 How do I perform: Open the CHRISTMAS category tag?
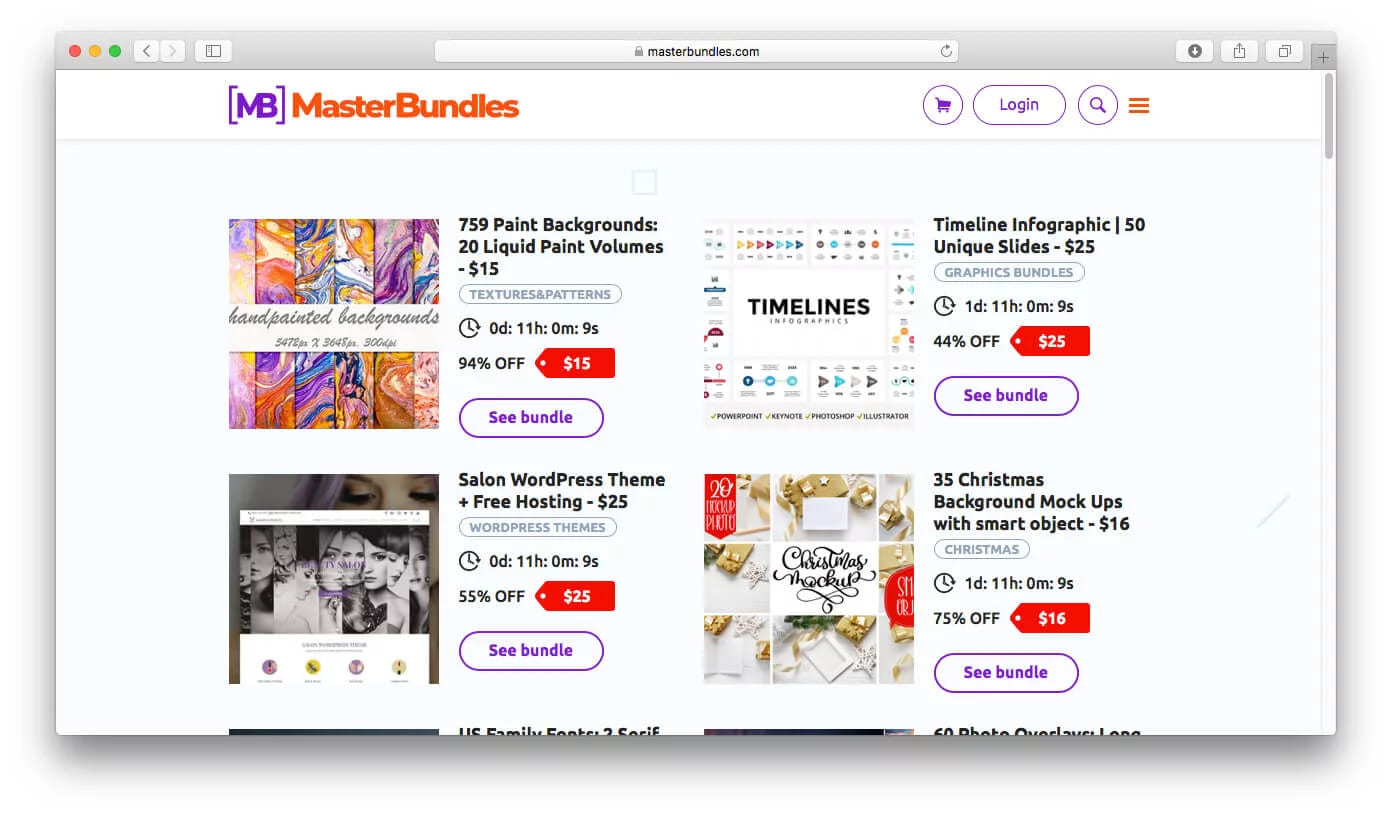(x=982, y=549)
